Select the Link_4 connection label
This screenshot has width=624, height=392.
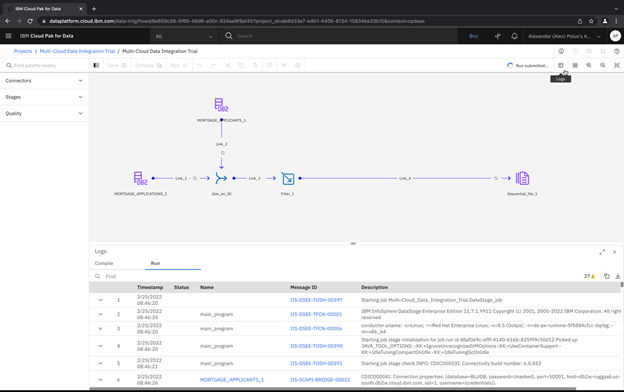[405, 178]
